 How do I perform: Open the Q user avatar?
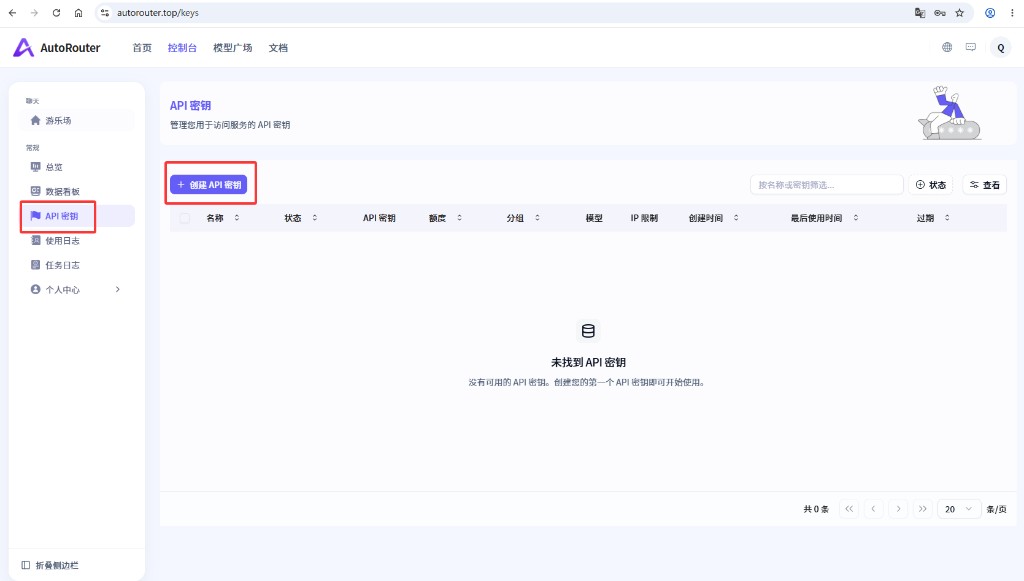pos(1000,48)
